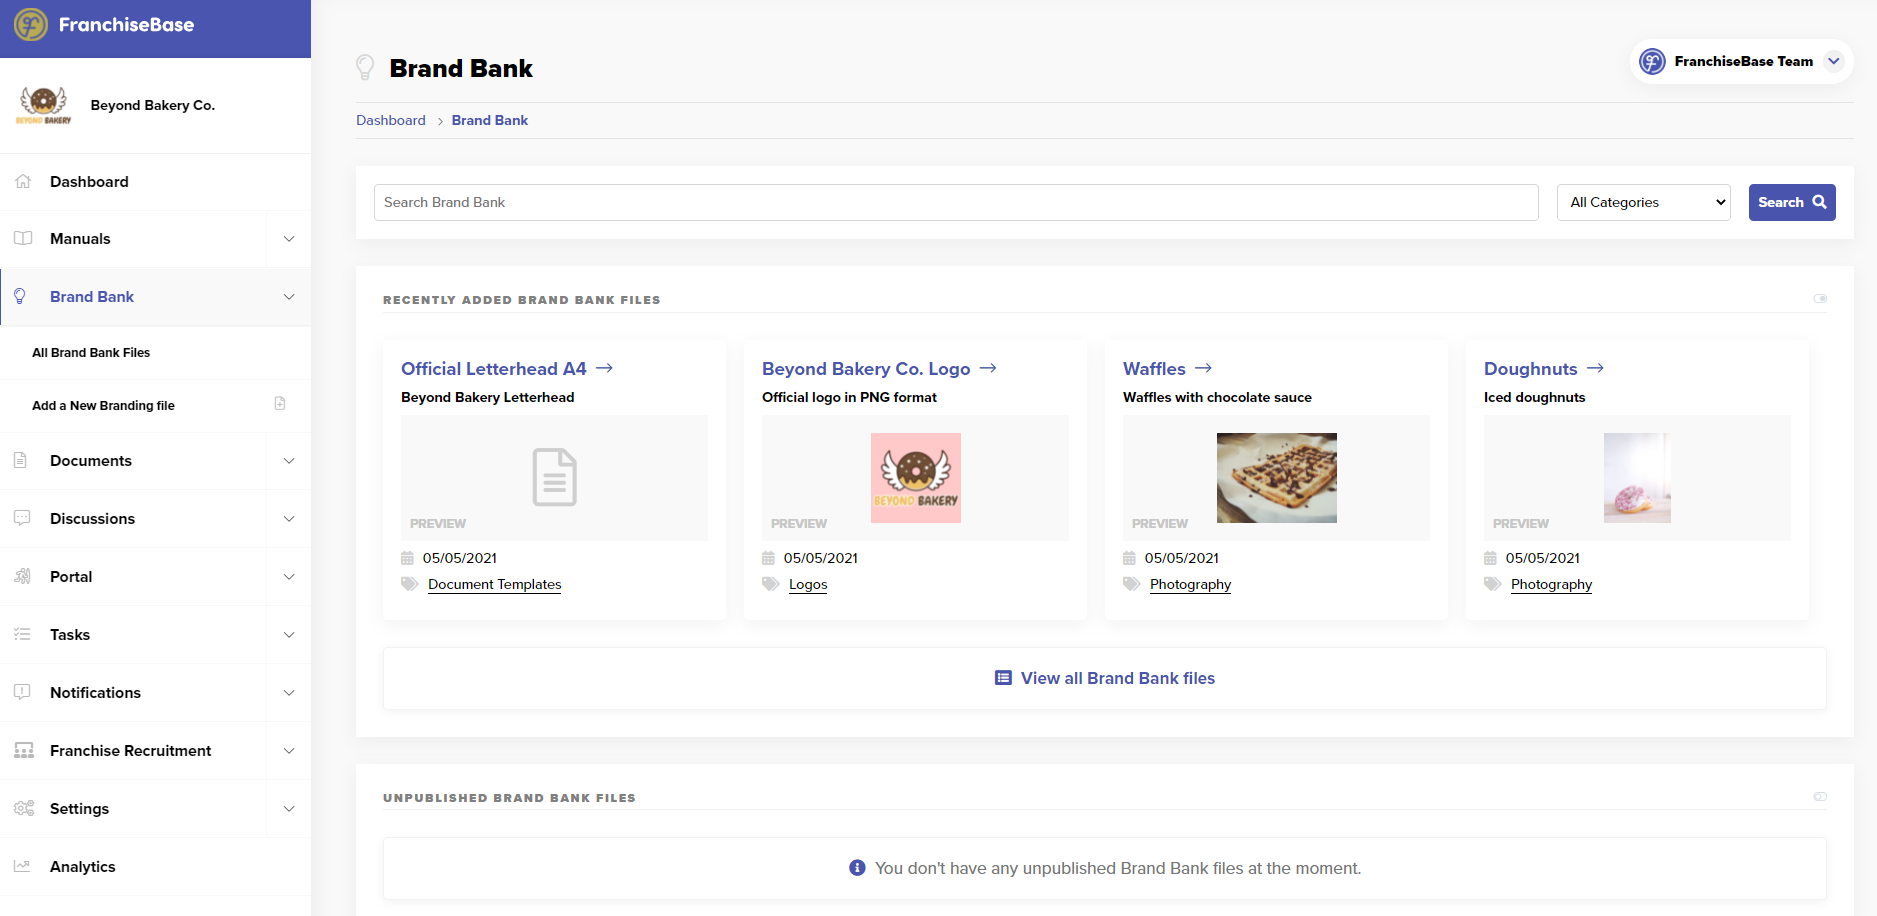Select All Brand Bank Files submenu item
This screenshot has width=1877, height=916.
pyautogui.click(x=91, y=353)
